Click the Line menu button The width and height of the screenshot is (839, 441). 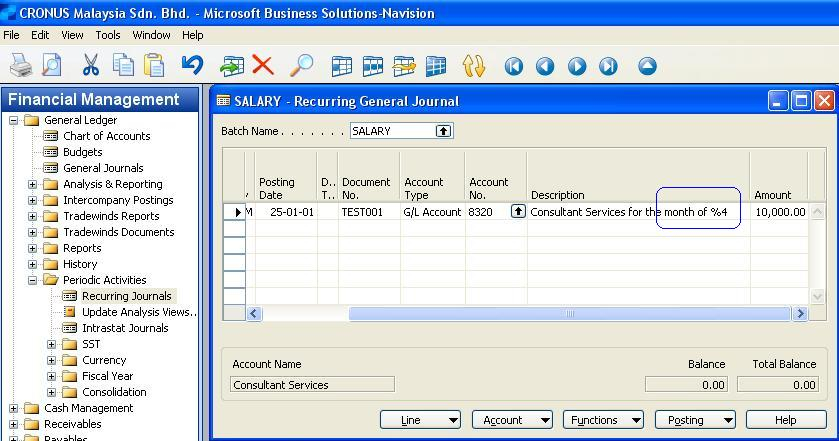pyautogui.click(x=421, y=420)
